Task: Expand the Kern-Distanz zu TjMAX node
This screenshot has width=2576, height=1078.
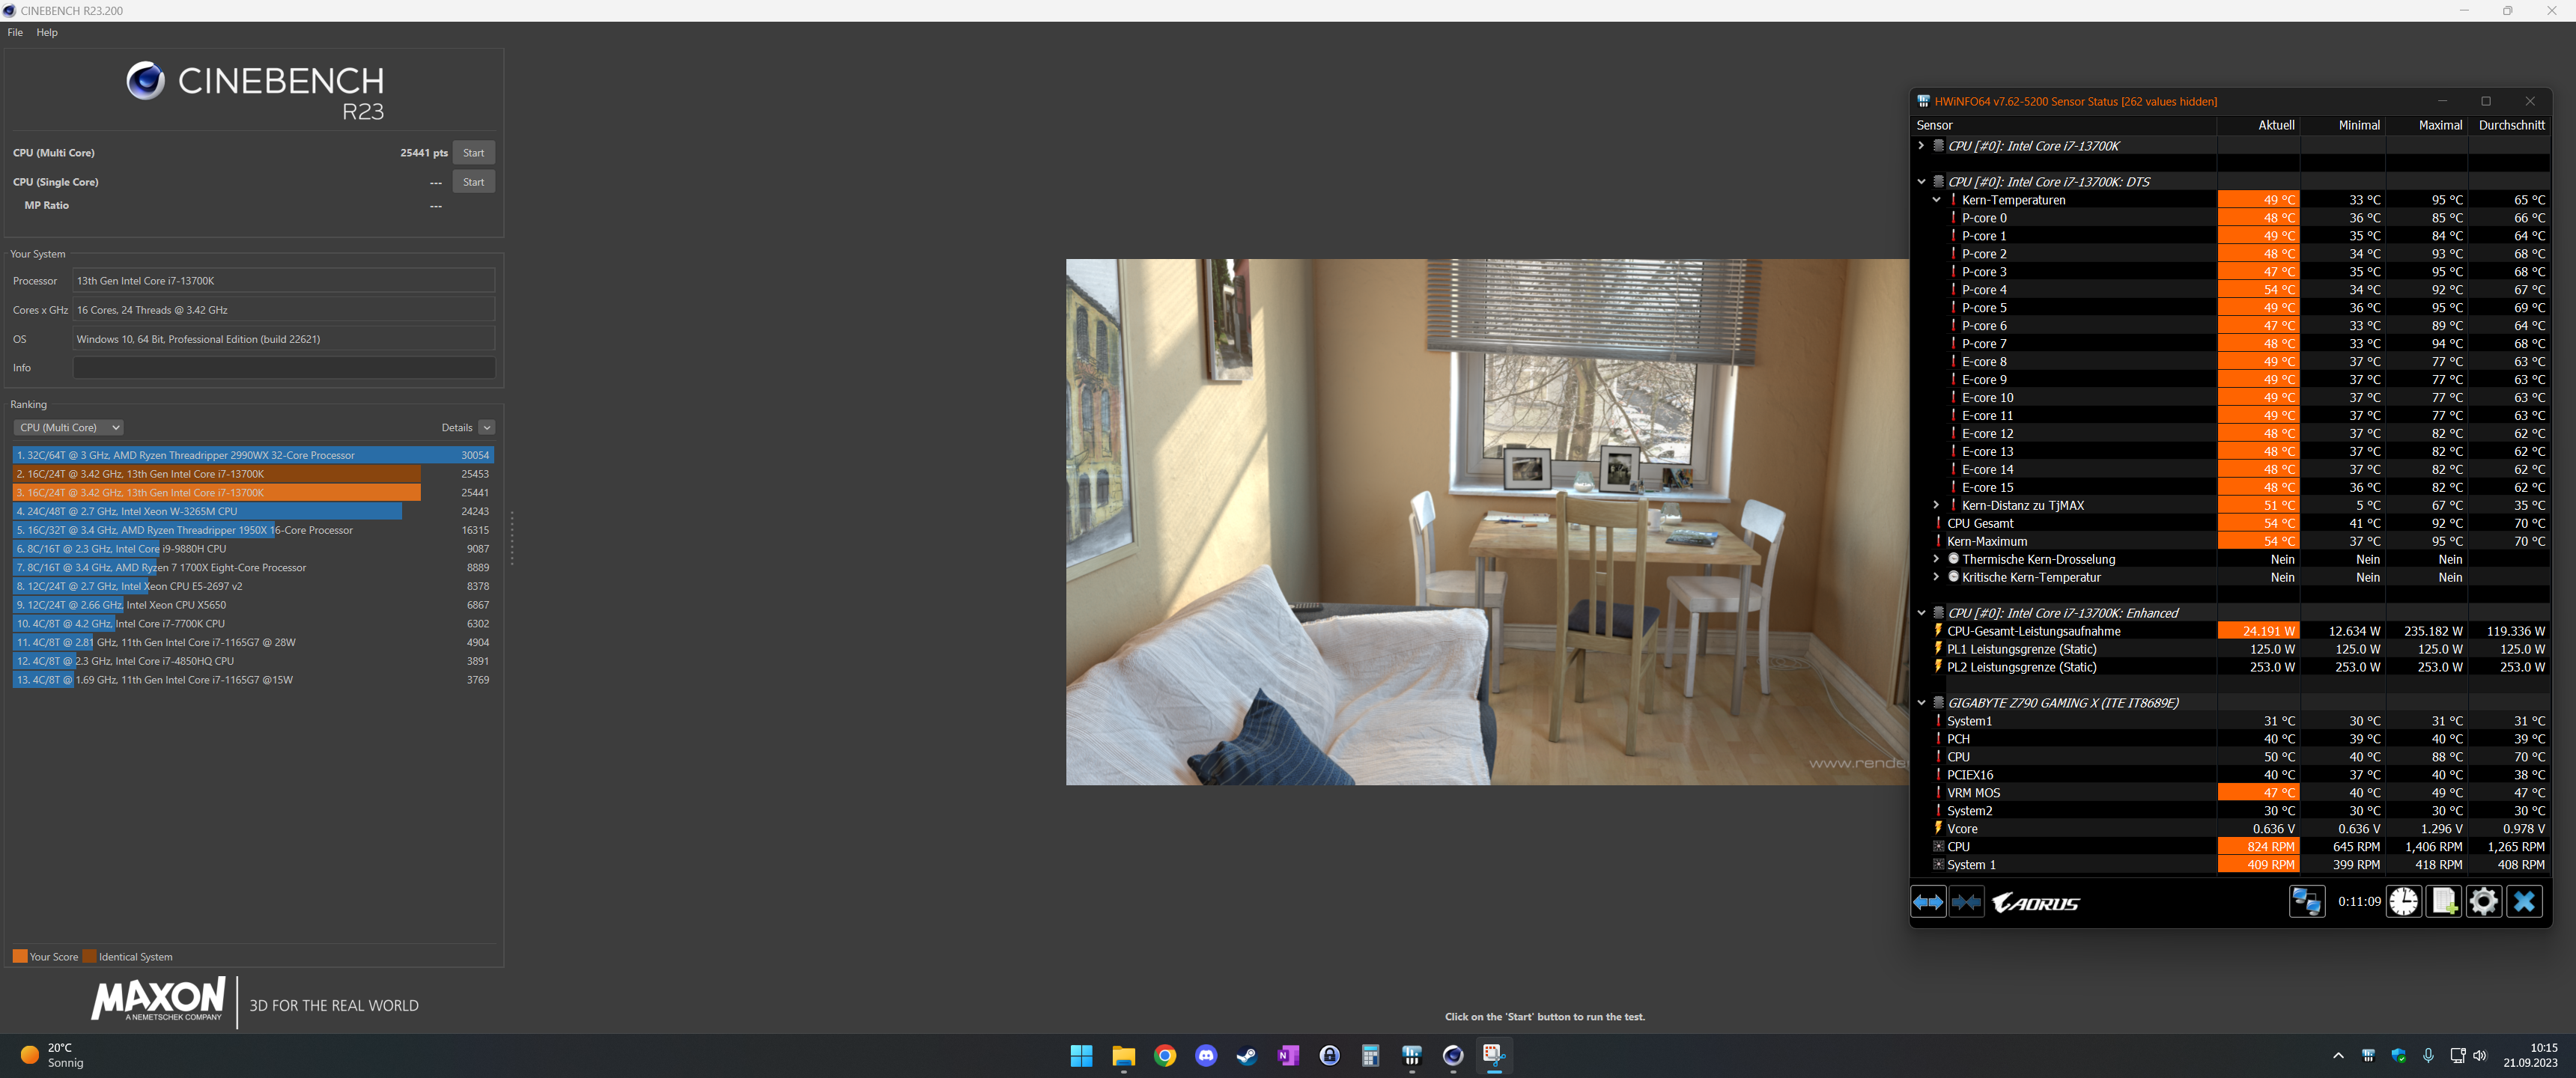Action: pyautogui.click(x=1937, y=506)
